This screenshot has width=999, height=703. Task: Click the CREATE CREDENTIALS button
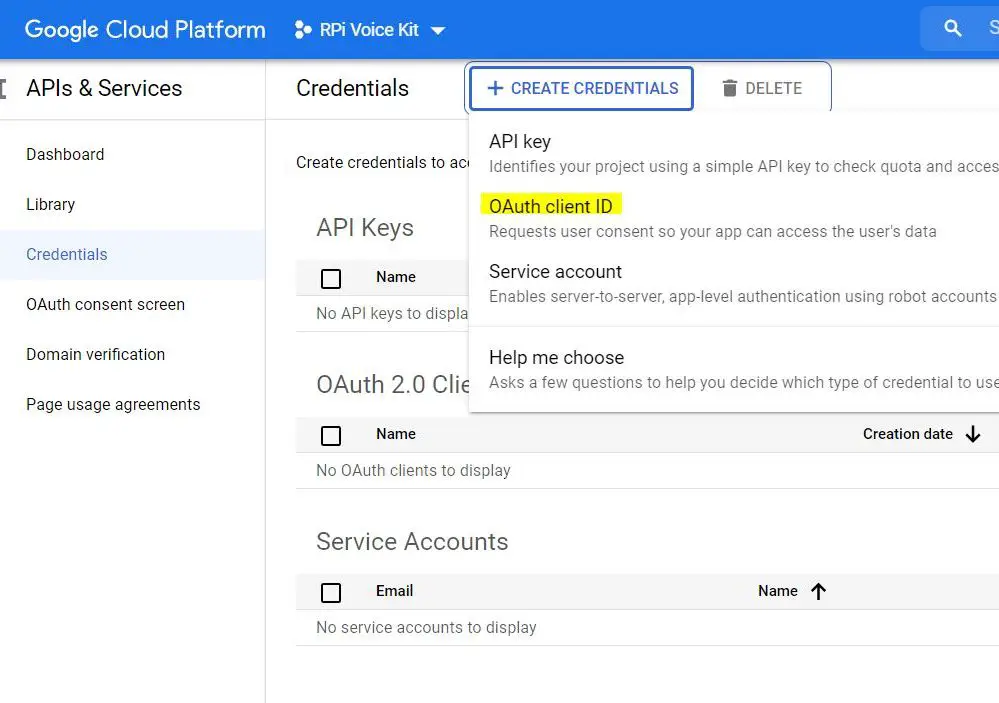tap(581, 88)
